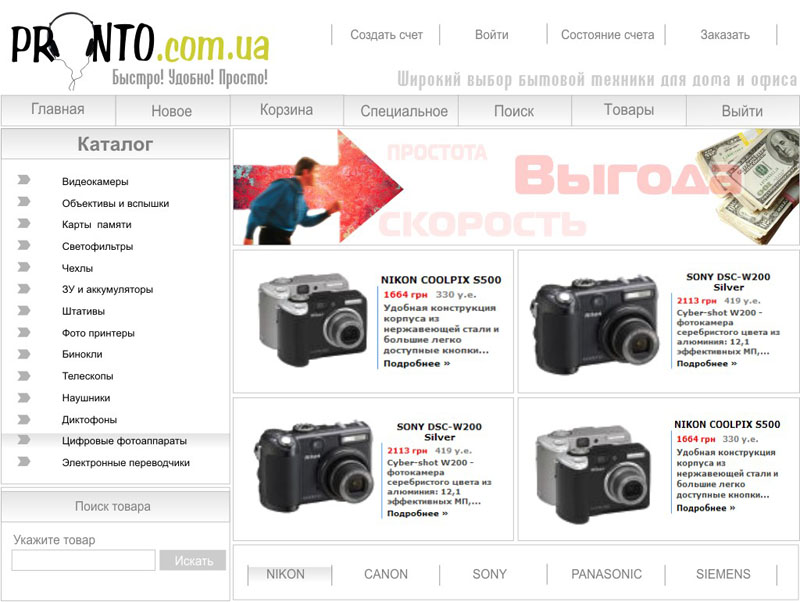Open the Светофильтры category
This screenshot has width=800, height=602.
click(97, 246)
